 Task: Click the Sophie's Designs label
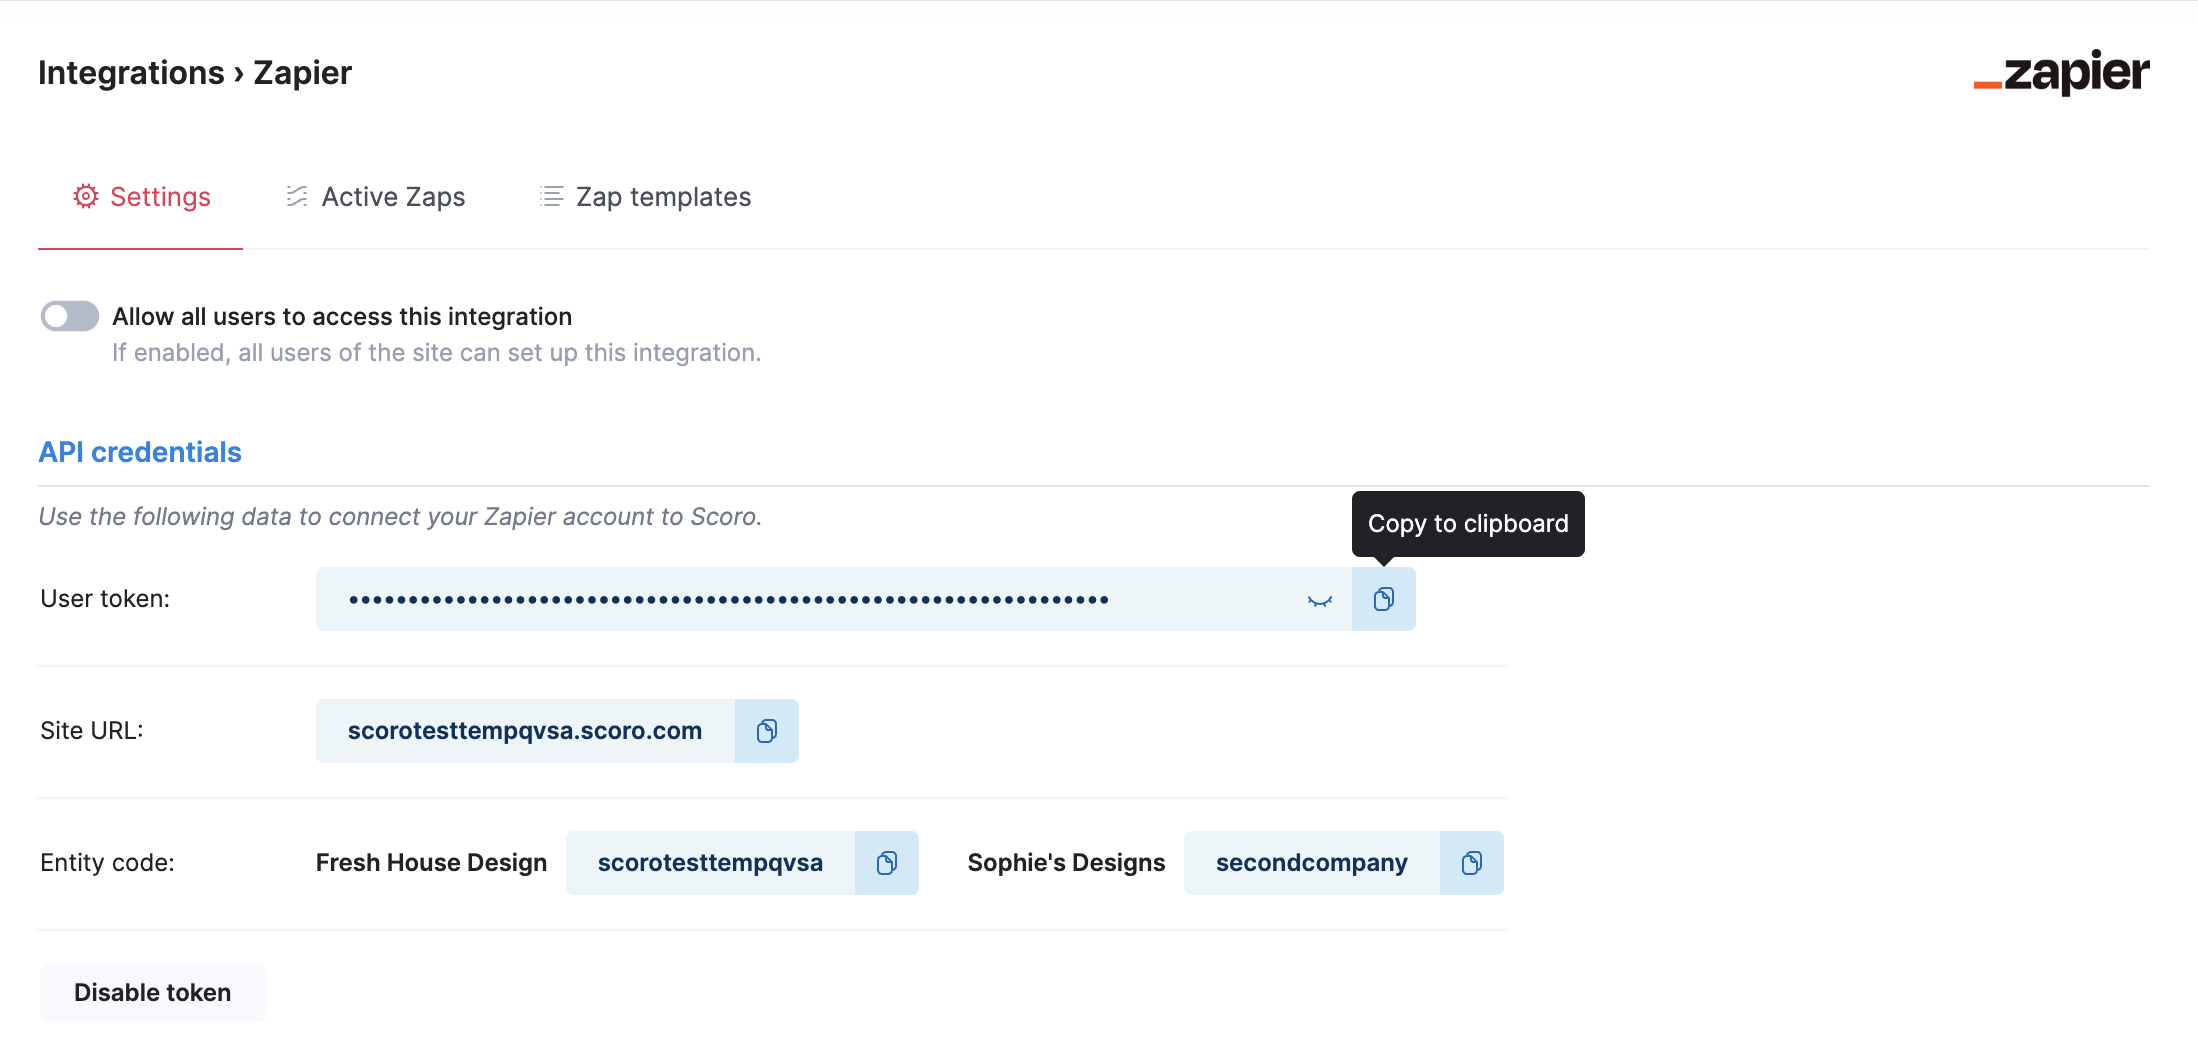pyautogui.click(x=1066, y=863)
